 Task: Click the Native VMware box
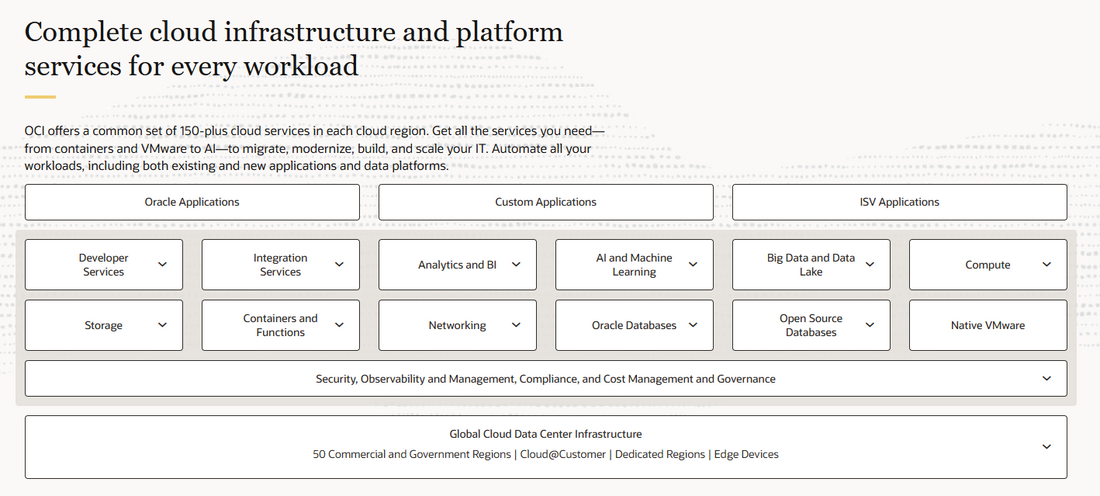point(987,325)
